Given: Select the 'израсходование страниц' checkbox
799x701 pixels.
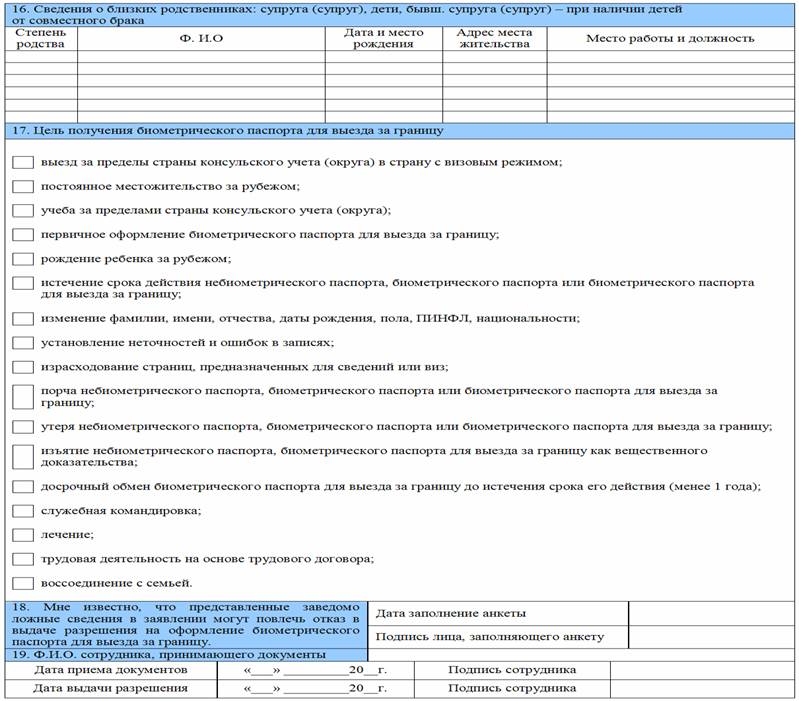Looking at the screenshot, I should [23, 366].
